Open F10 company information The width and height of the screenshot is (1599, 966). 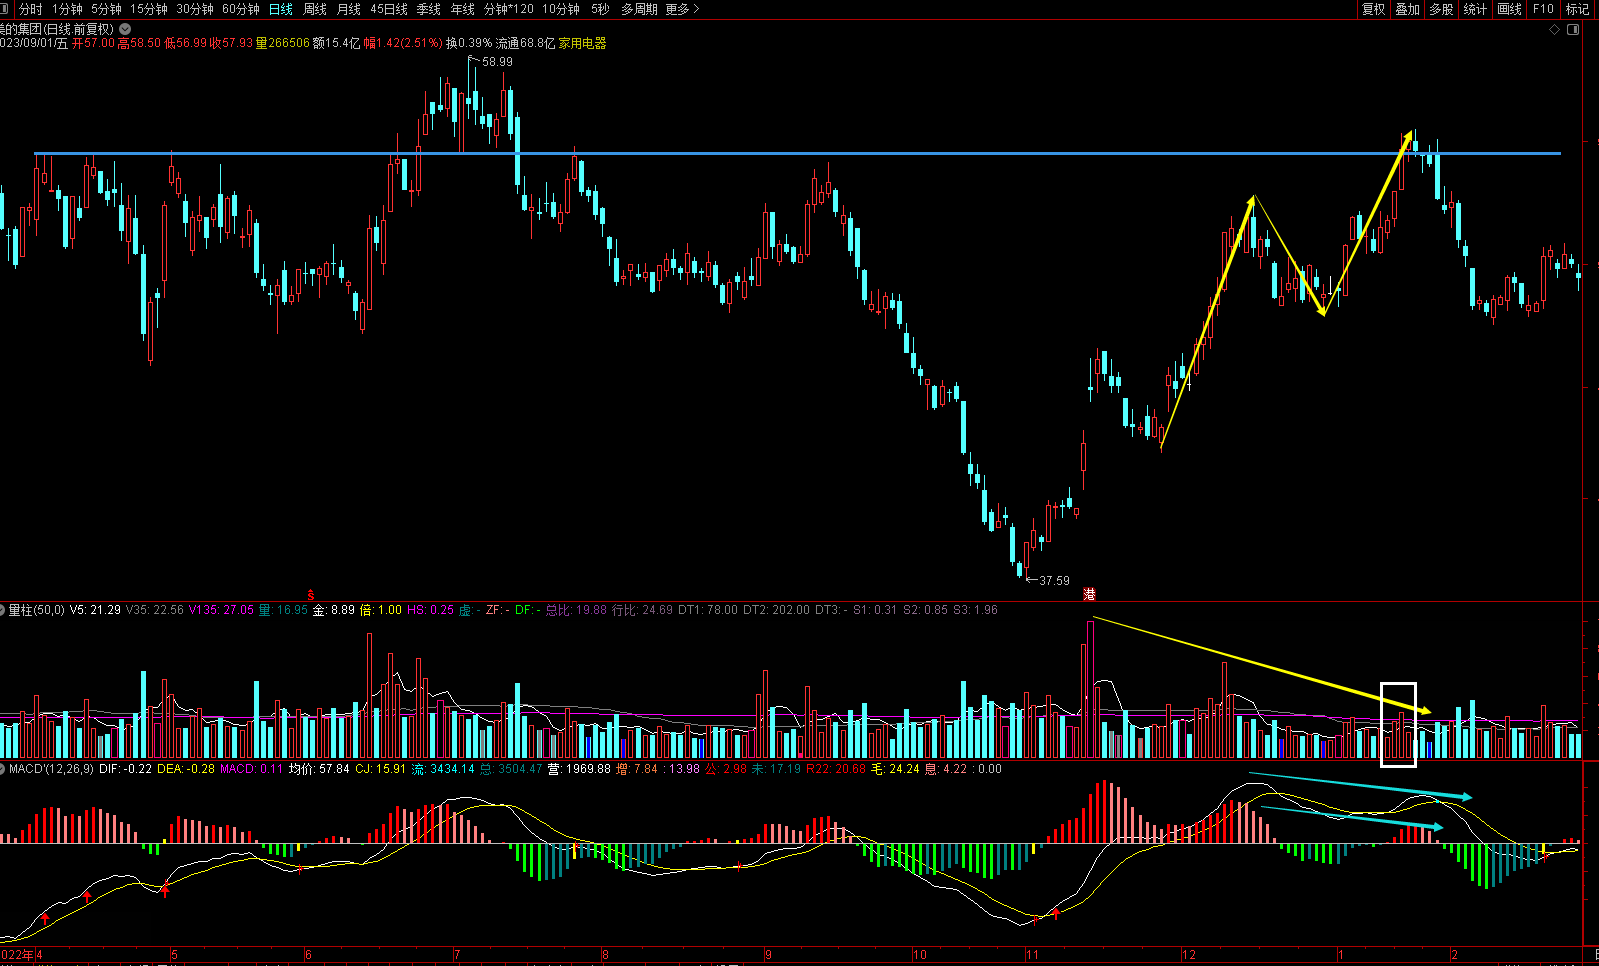(x=1544, y=9)
